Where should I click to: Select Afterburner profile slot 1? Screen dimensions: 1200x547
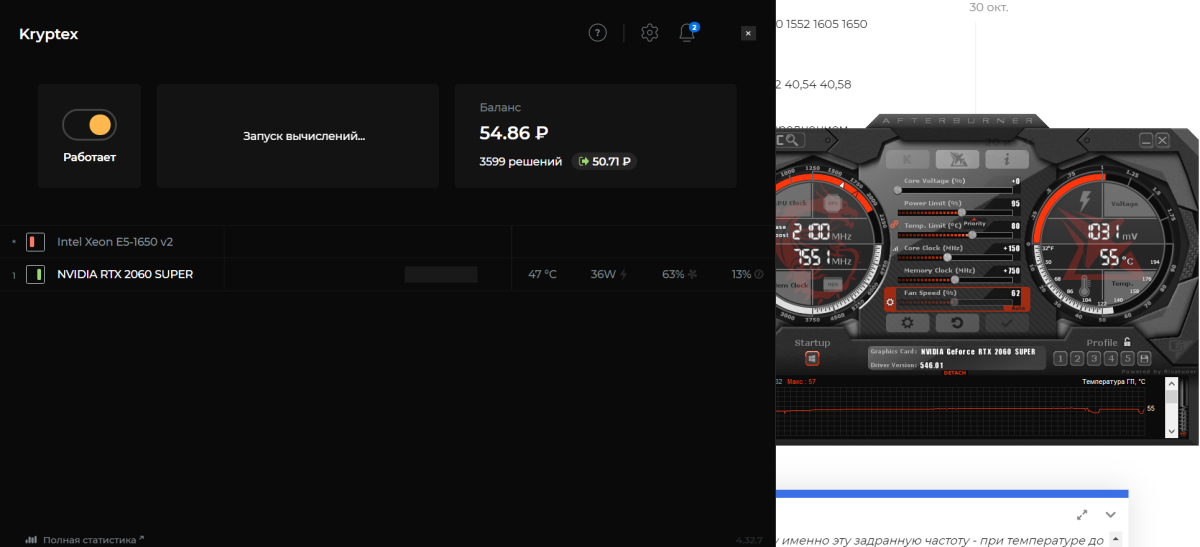coord(1061,358)
